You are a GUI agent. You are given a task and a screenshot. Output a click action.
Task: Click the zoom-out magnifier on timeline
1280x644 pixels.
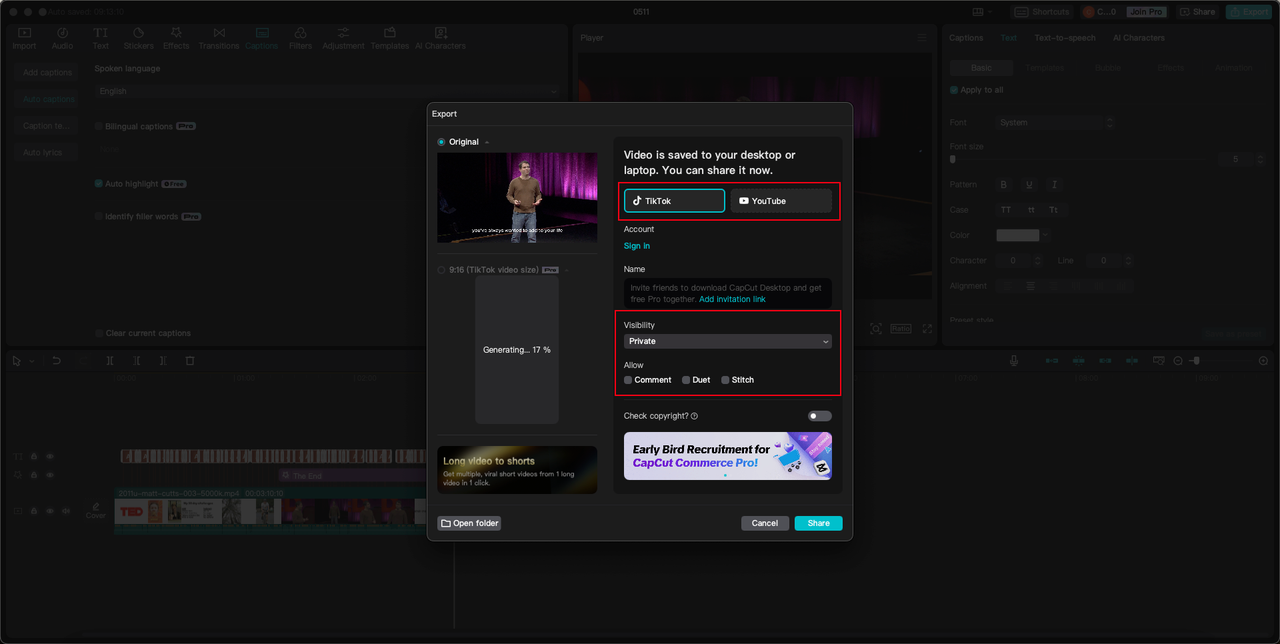1177,361
